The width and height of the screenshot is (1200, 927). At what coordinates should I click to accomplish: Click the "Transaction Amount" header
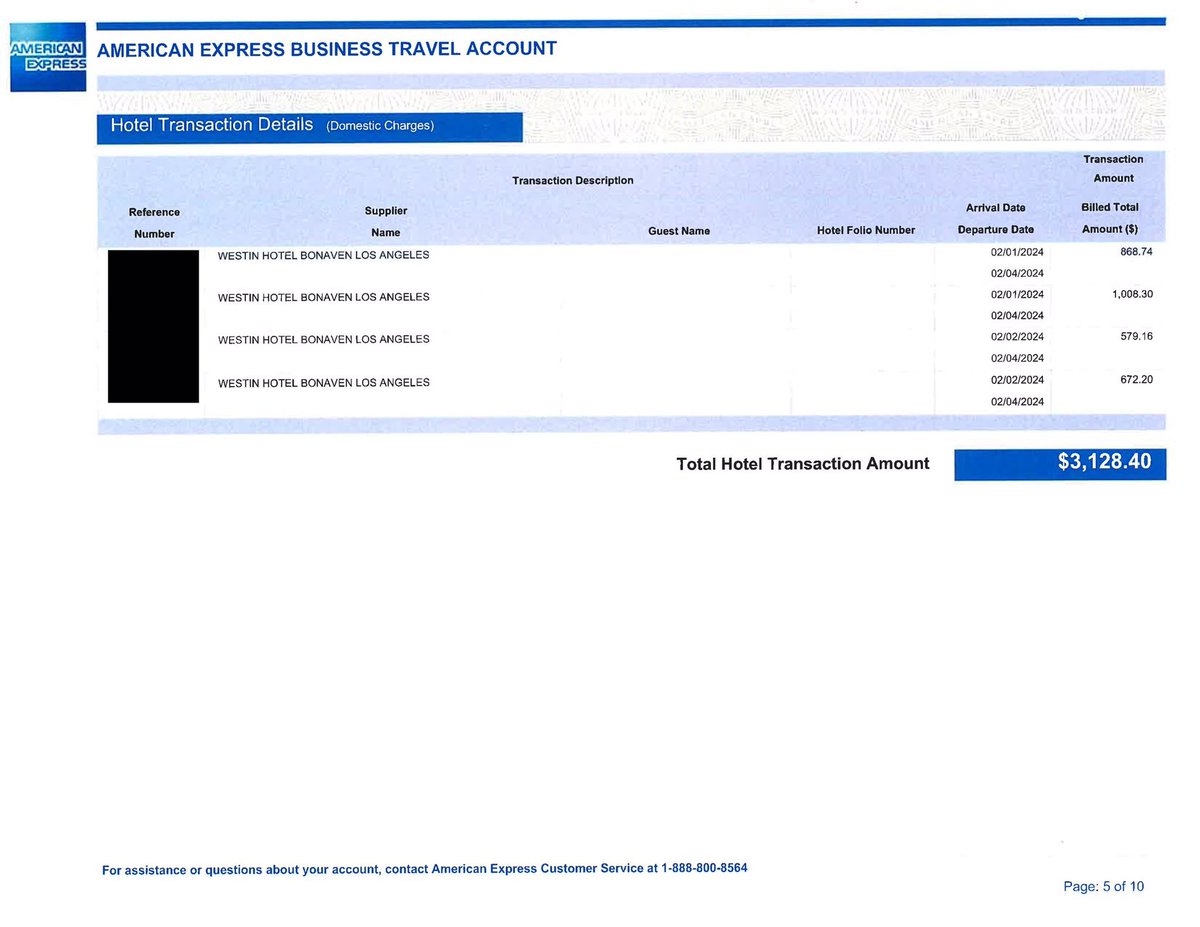tap(1113, 169)
